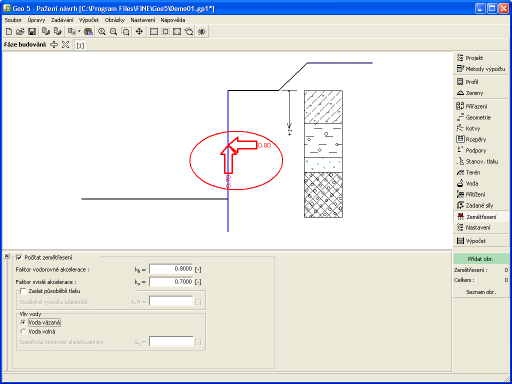Click the Seznam obr. button
The height and width of the screenshot is (384, 512).
click(481, 292)
